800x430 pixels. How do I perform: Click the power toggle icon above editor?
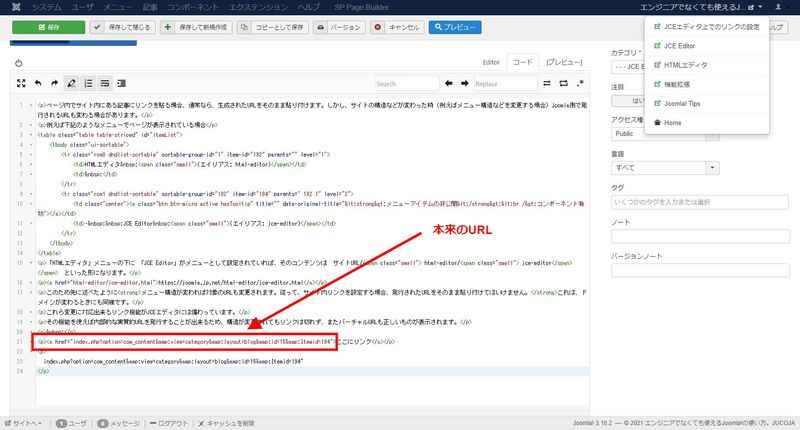[19, 62]
